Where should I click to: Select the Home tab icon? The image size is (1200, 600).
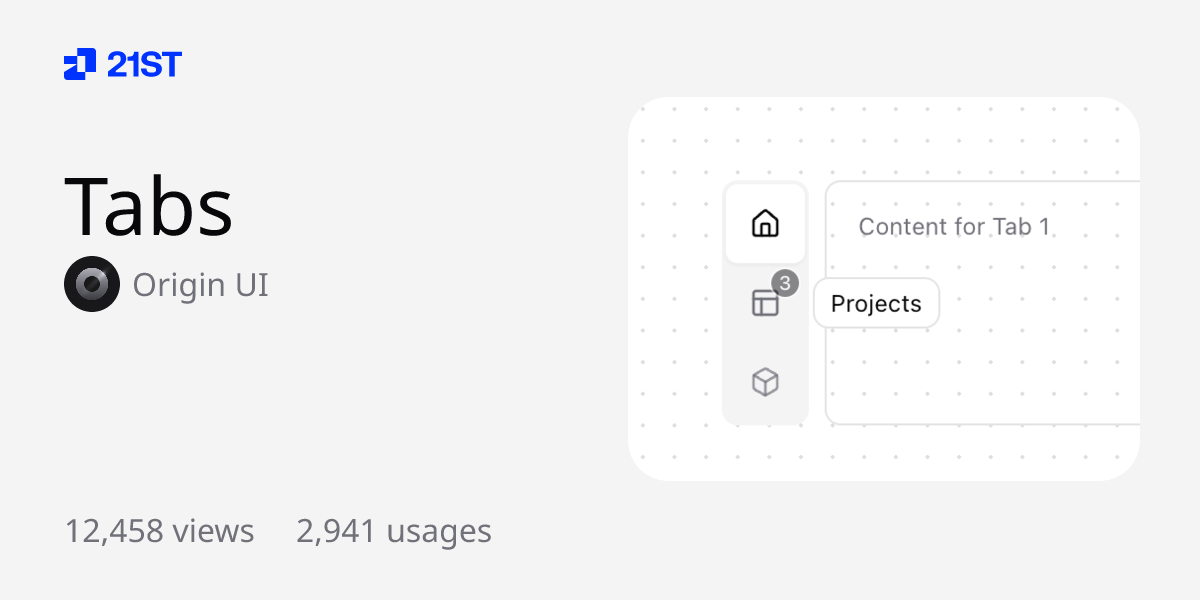tap(765, 223)
